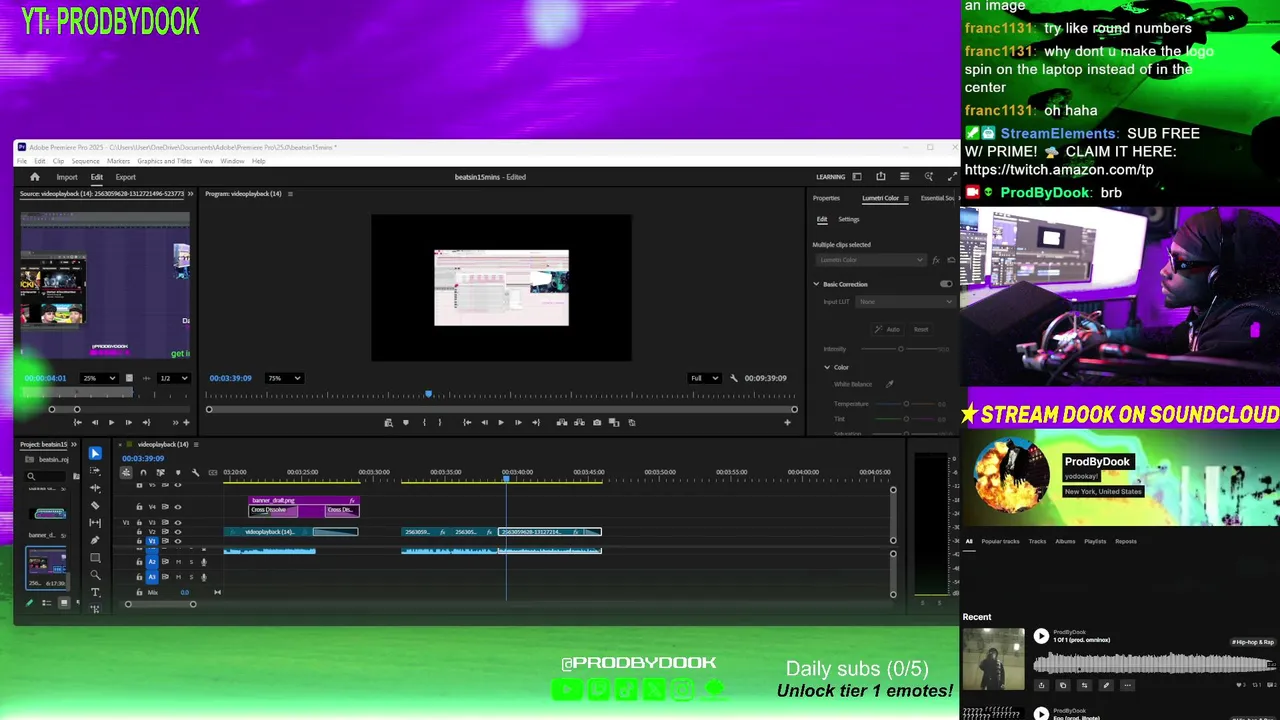
Task: Click Auto button in Lumetri
Action: point(887,329)
